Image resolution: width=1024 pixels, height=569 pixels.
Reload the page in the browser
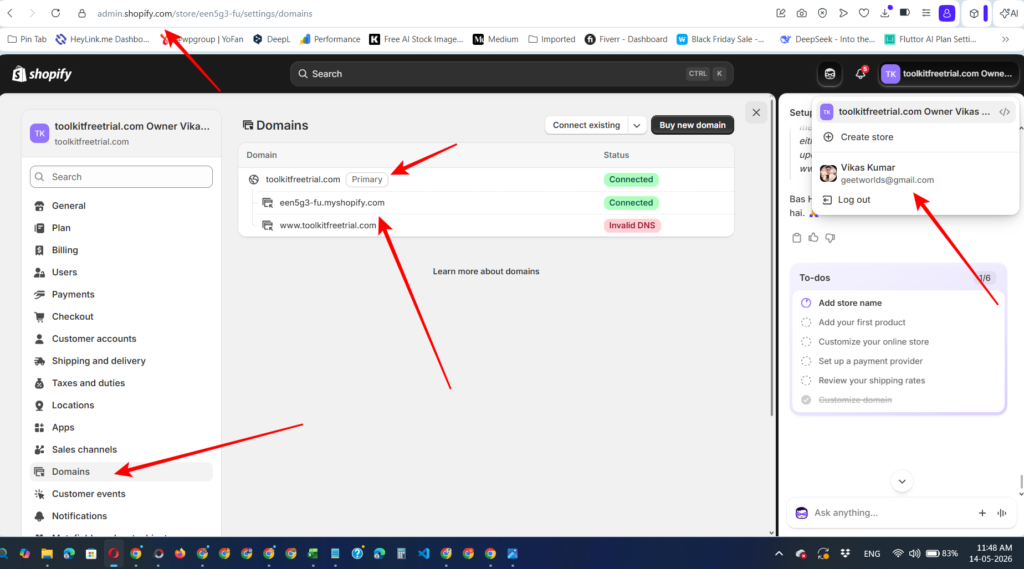click(56, 13)
